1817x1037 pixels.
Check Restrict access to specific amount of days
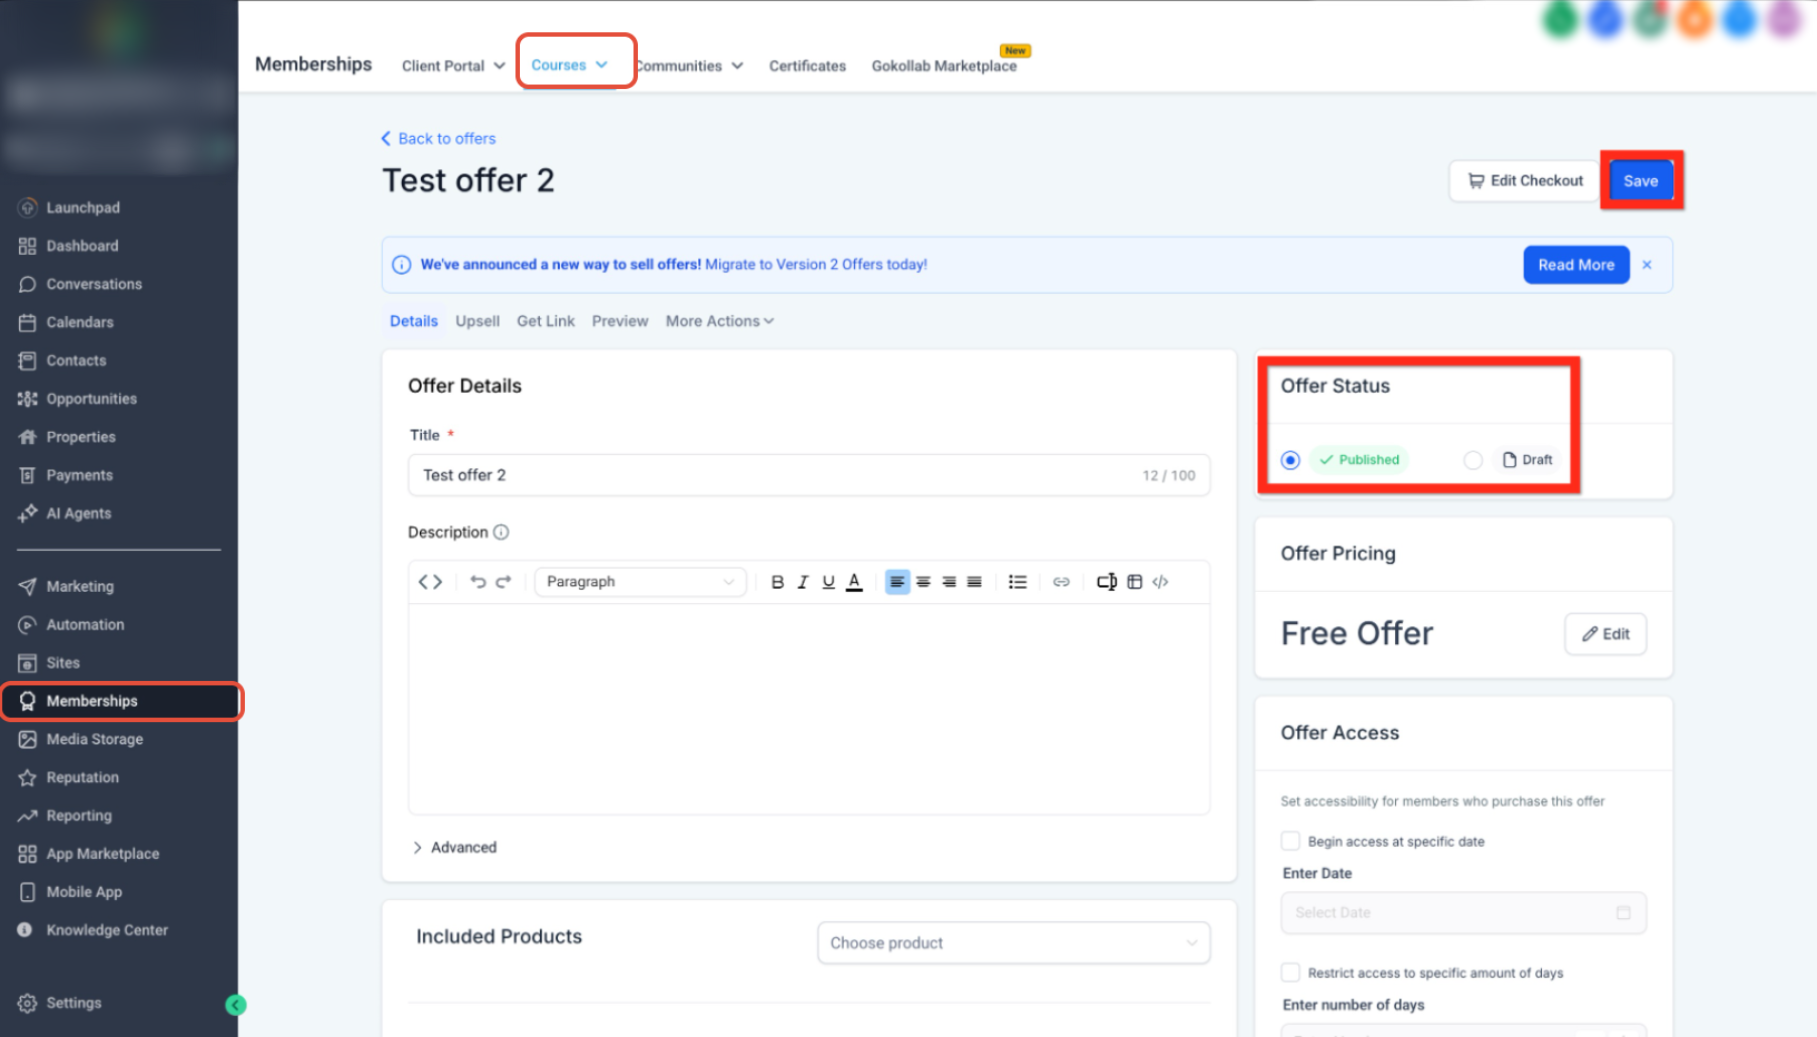pos(1291,972)
